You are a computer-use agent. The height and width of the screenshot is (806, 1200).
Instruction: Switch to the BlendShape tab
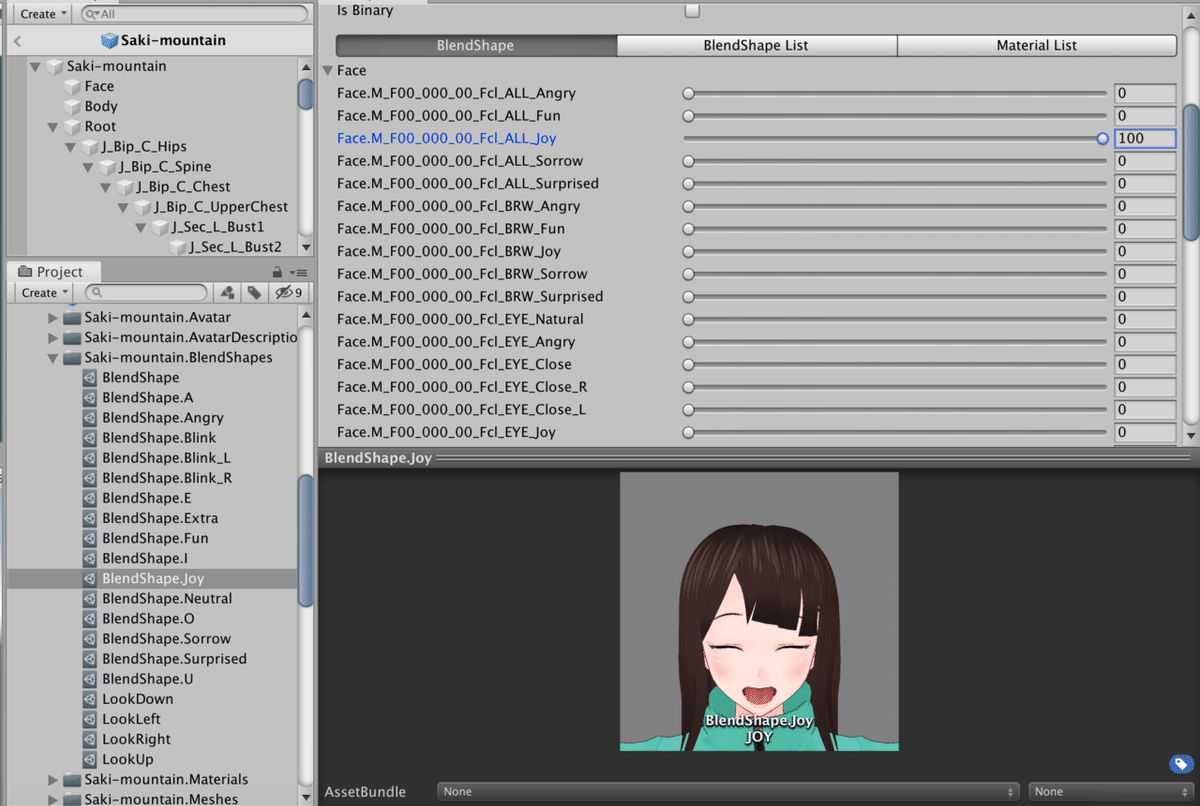click(476, 45)
